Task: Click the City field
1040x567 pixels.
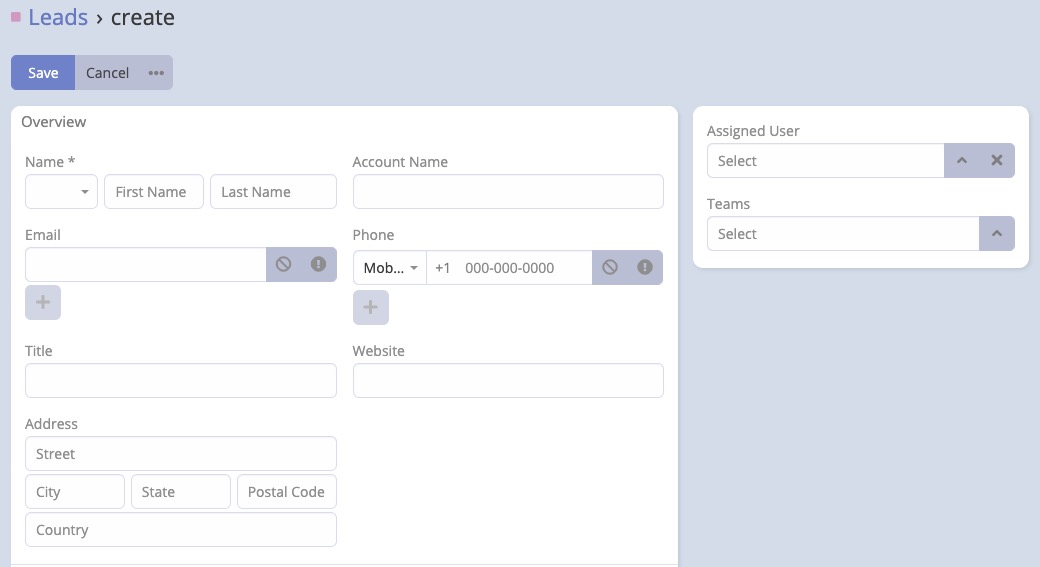Action: pos(75,491)
